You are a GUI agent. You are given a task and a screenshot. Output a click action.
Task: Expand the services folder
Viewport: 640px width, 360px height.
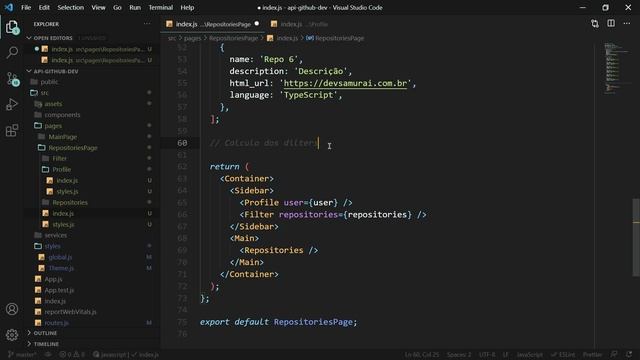(x=56, y=235)
